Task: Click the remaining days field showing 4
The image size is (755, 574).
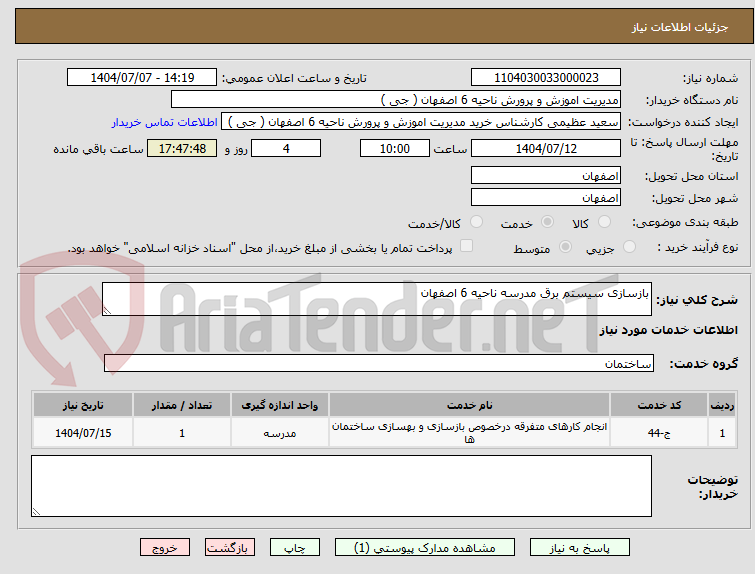Action: pos(286,148)
